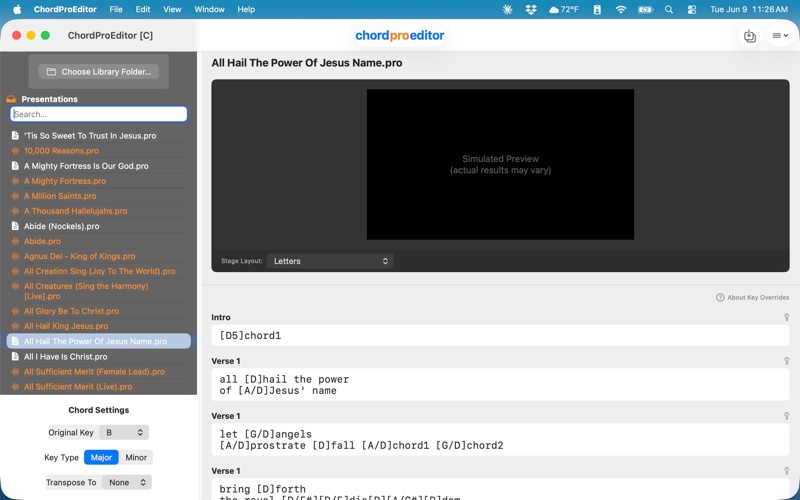The height and width of the screenshot is (500, 800).
Task: Click file icon beside A Mighty Fortress Is Our God.pro
Action: 15,166
